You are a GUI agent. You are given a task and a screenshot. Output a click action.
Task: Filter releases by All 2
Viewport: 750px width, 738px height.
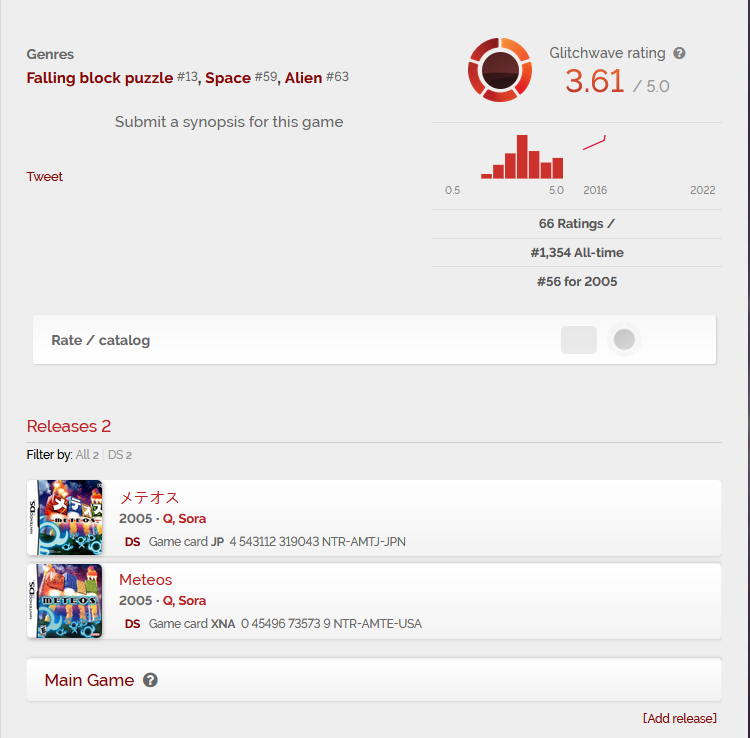87,455
